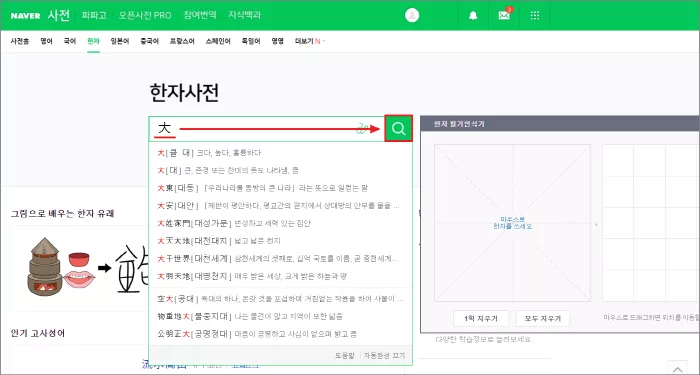Switch to the 영어 dictionary tab

(46, 42)
